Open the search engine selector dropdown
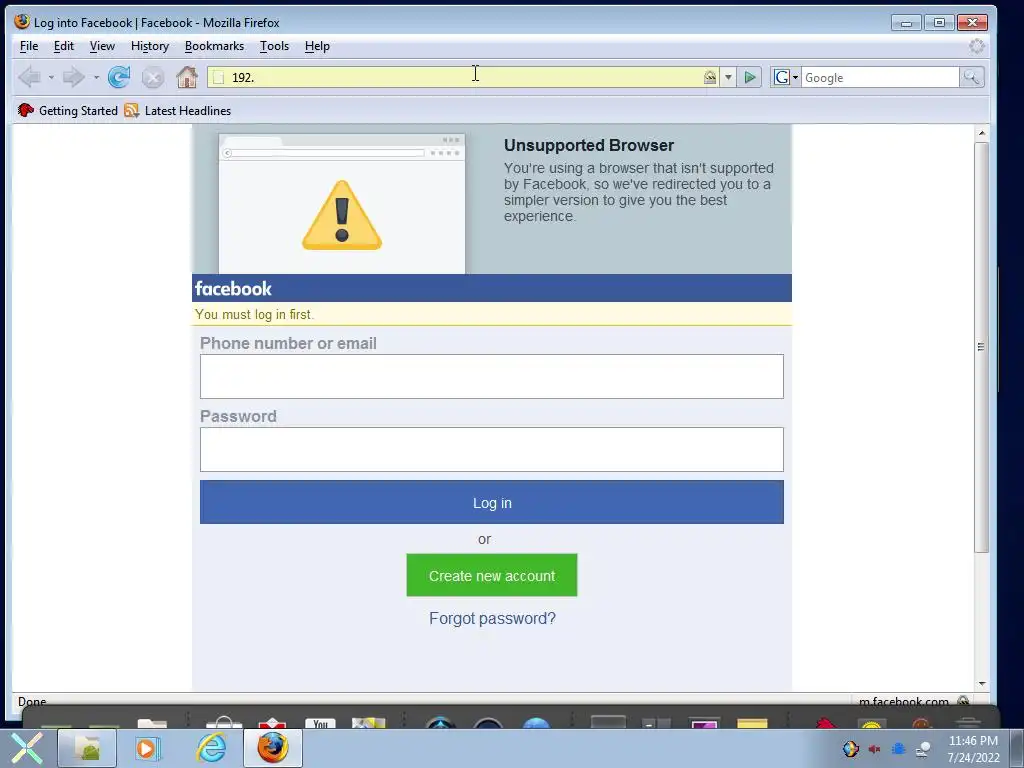1024x768 pixels. (x=786, y=77)
